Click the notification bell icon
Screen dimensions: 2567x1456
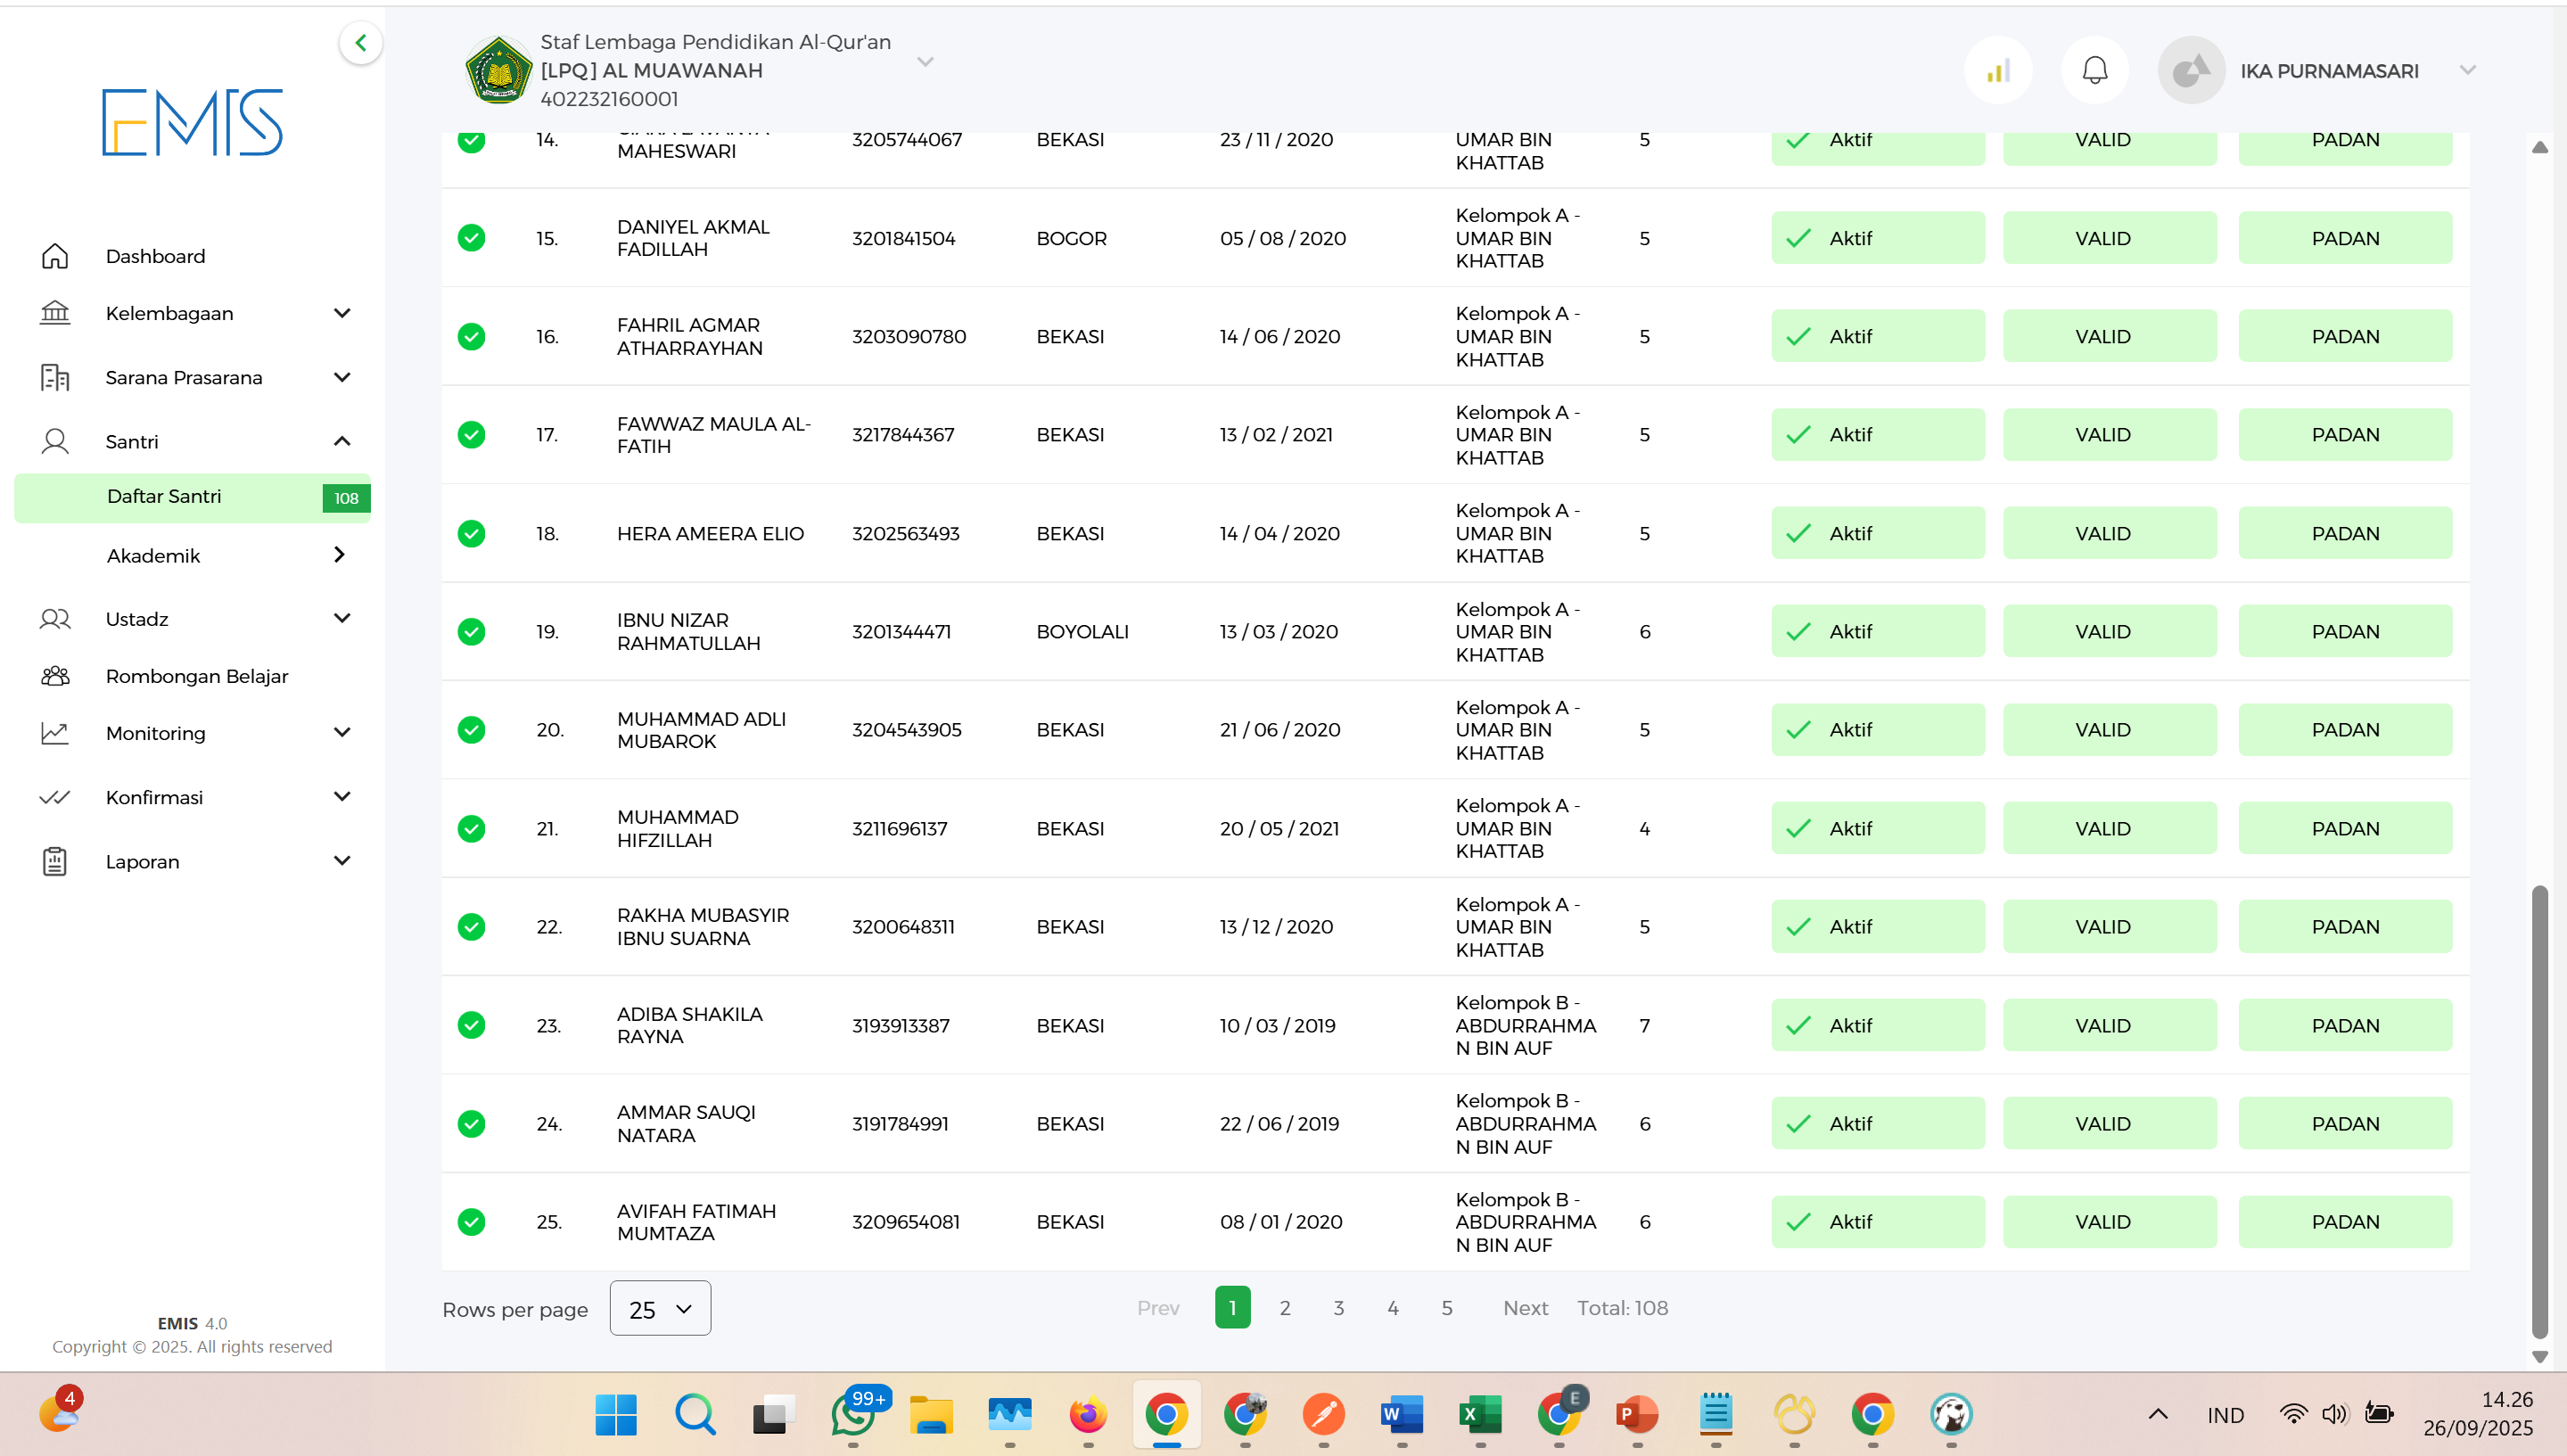2094,70
